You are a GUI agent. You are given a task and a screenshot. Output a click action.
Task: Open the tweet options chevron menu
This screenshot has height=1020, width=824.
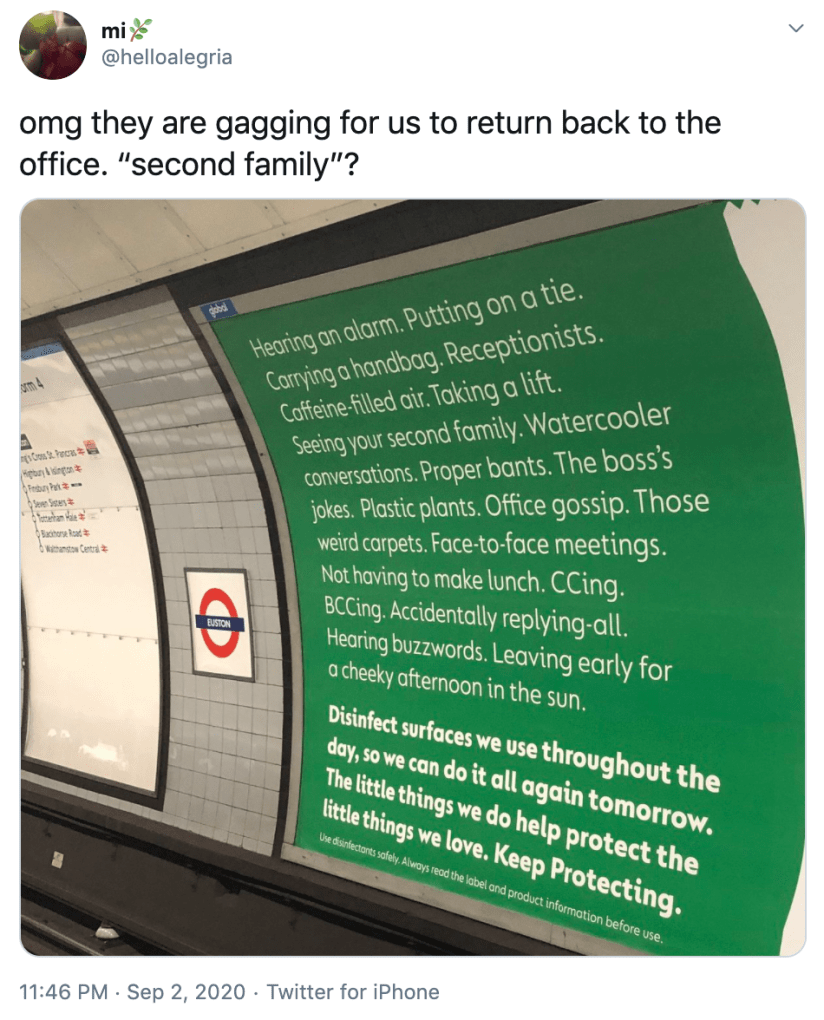point(796,29)
